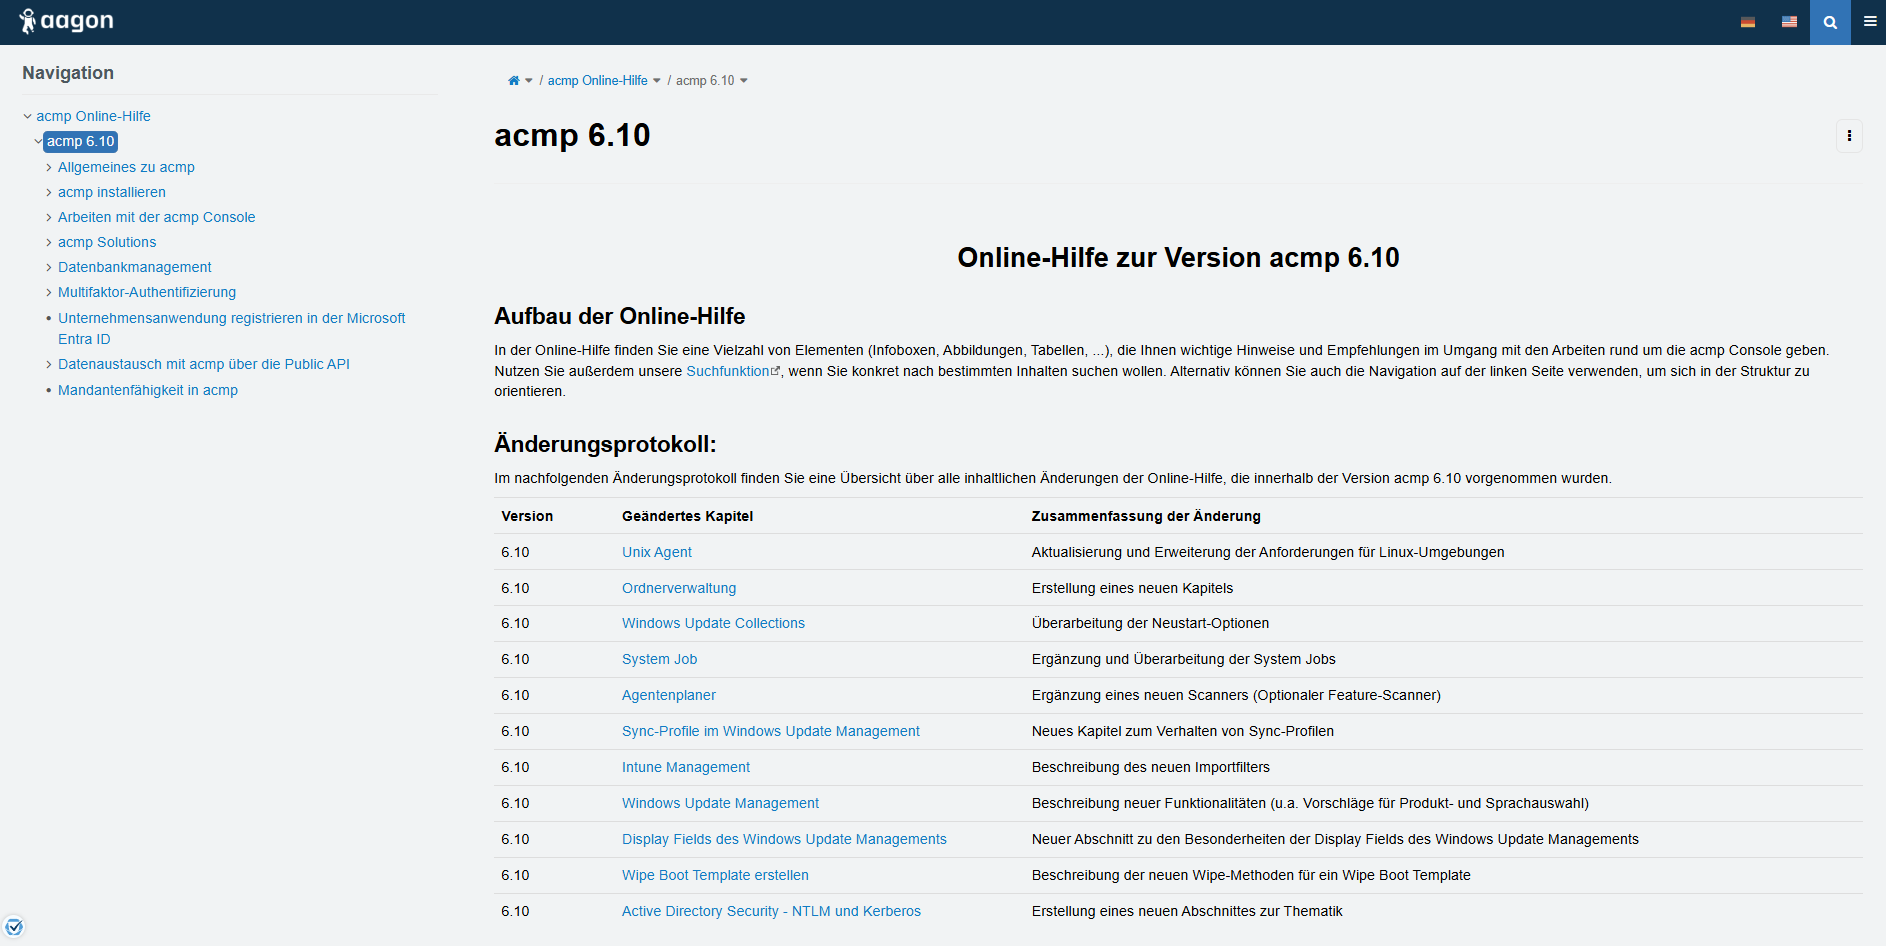Image resolution: width=1886 pixels, height=946 pixels.
Task: Open acmp Online-Hilfe in navigation tree
Action: click(x=94, y=116)
